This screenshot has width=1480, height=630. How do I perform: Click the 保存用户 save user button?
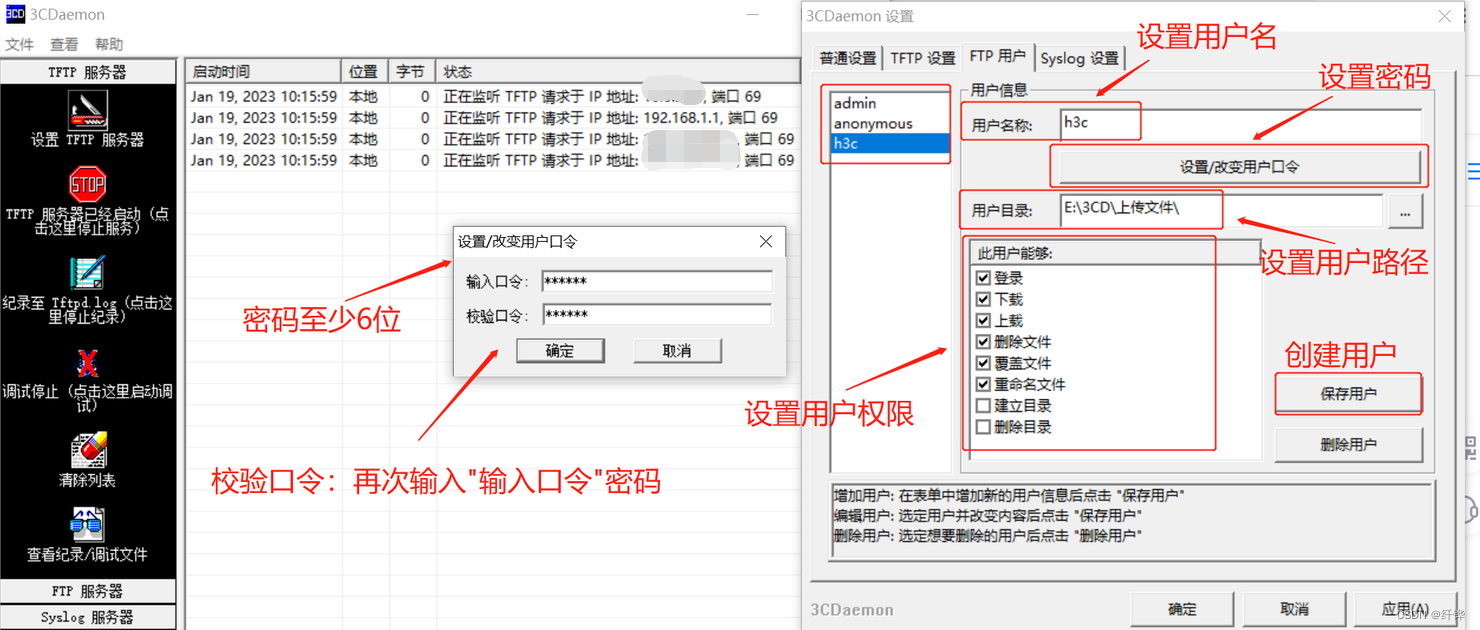click(1348, 393)
